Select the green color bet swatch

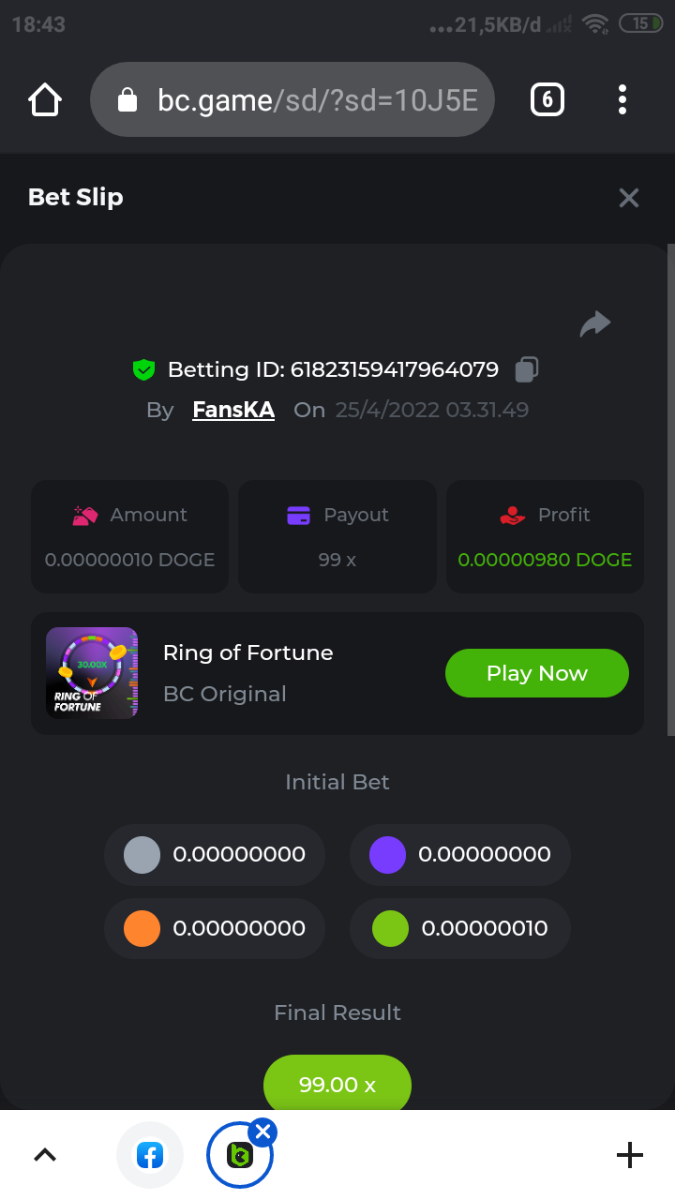click(x=390, y=928)
